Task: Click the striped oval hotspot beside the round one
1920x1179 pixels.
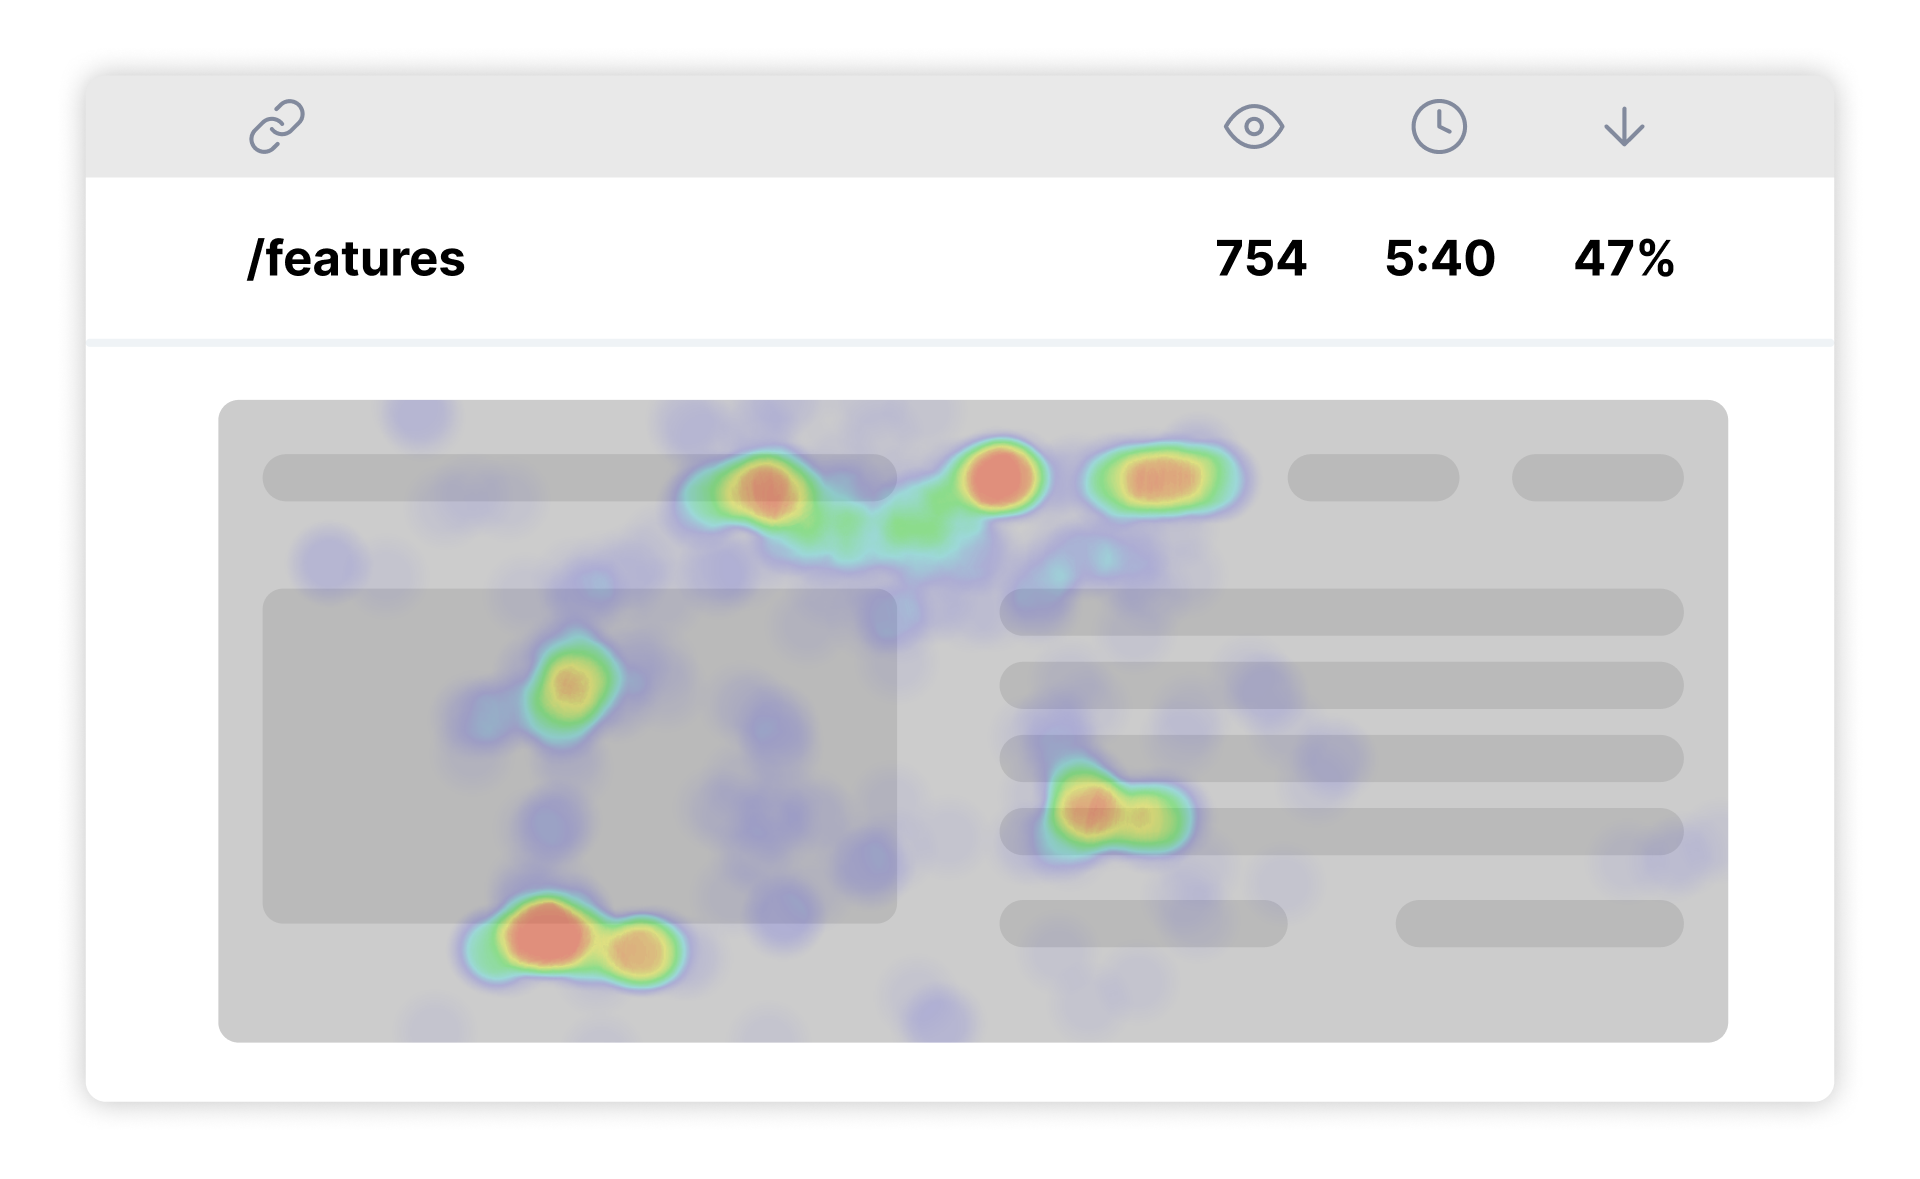Action: pyautogui.click(x=1160, y=479)
